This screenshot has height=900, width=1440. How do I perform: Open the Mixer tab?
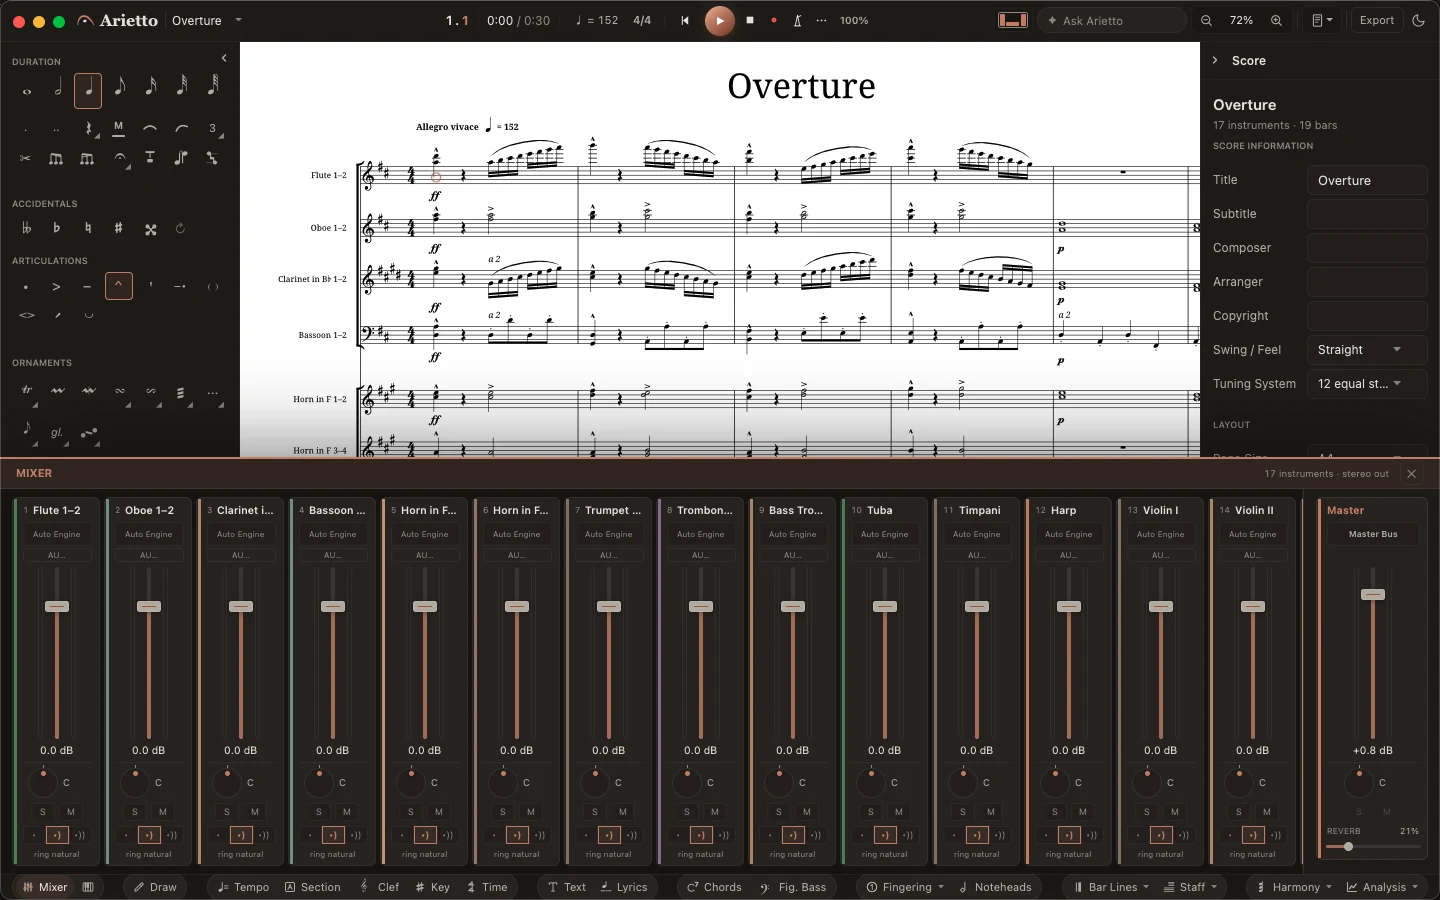click(44, 887)
